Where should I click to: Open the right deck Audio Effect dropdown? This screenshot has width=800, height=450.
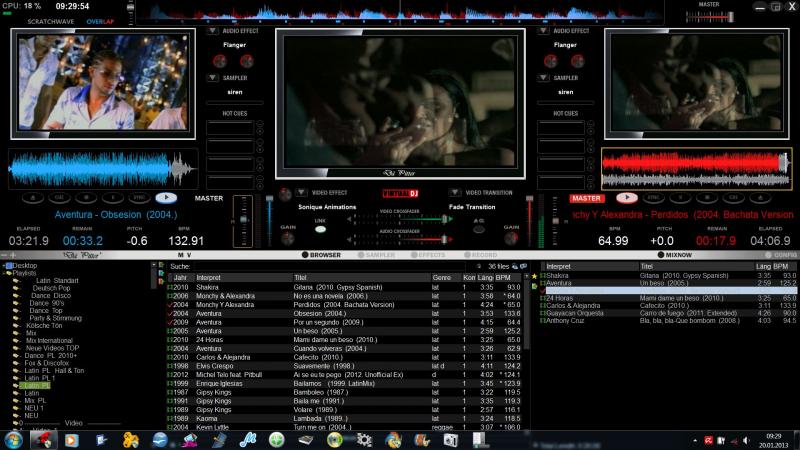point(543,31)
